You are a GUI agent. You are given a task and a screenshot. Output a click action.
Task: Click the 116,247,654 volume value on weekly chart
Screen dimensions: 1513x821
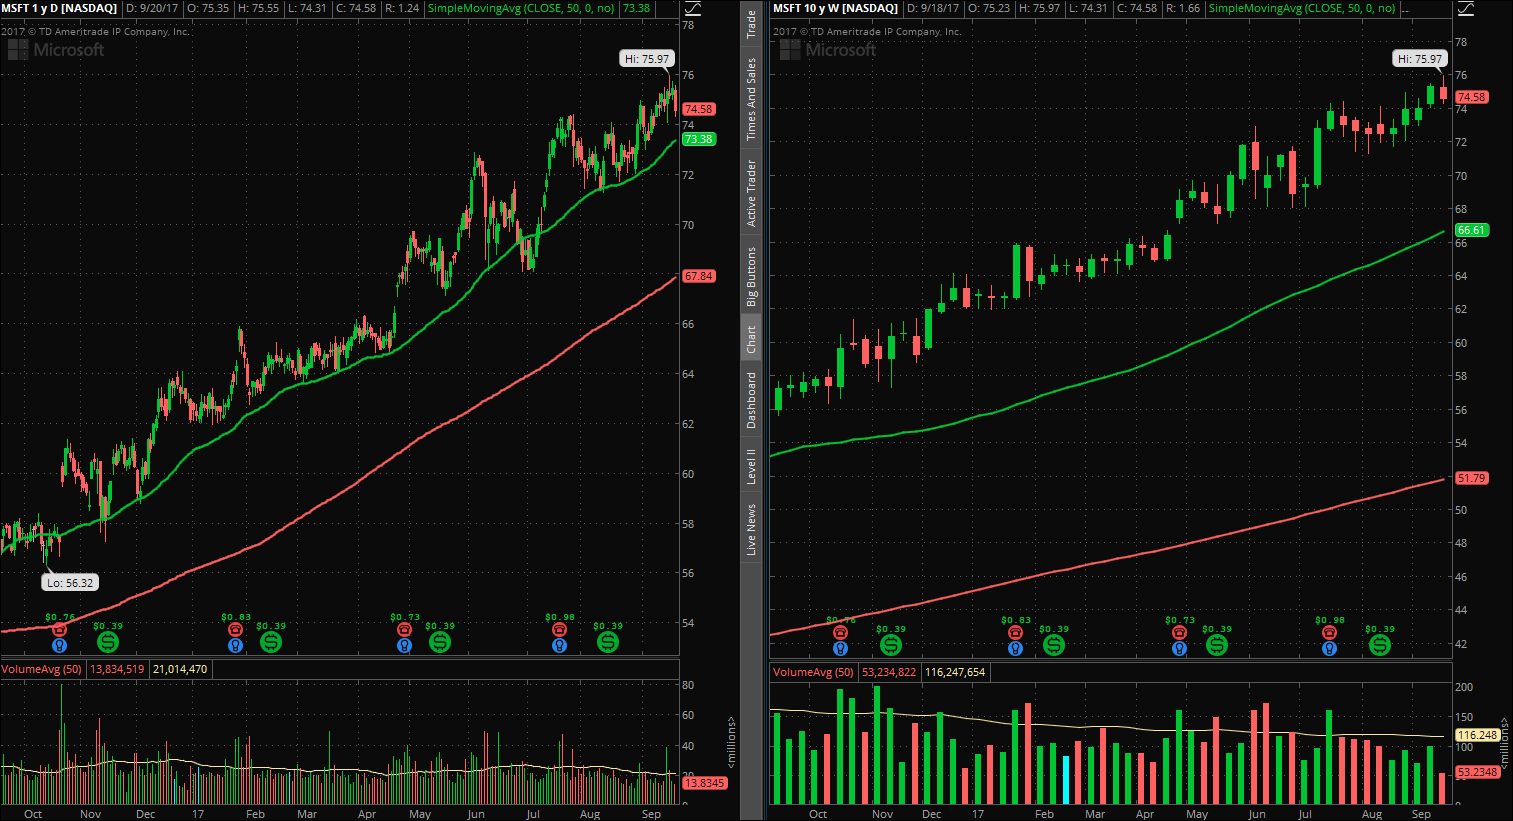[955, 672]
